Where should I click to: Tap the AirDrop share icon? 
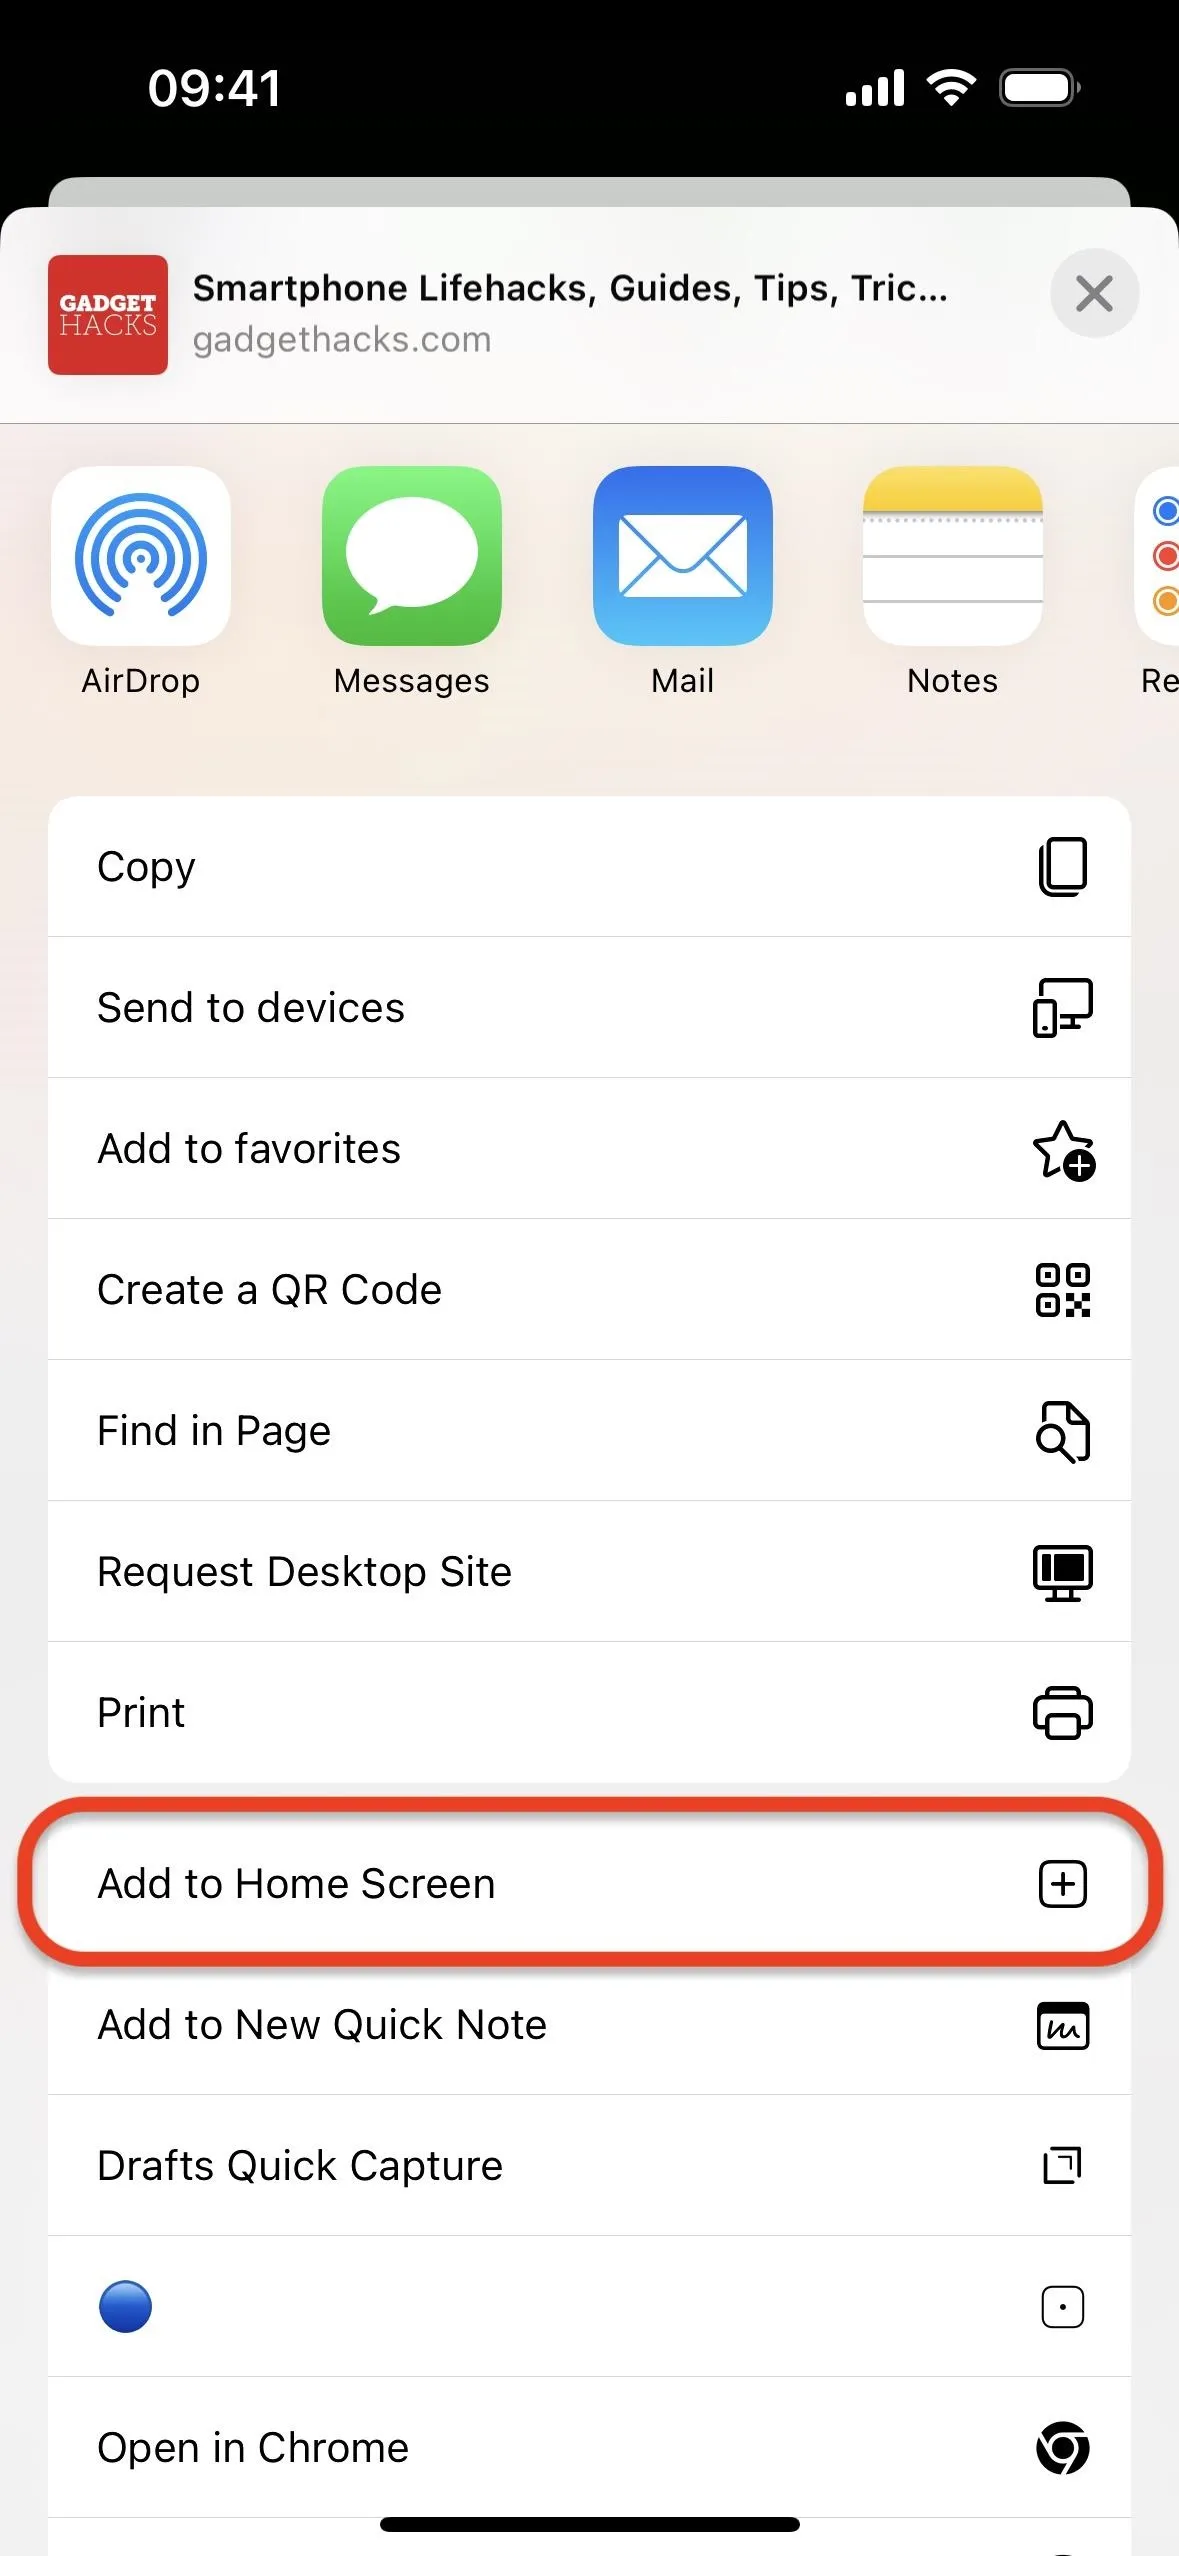point(141,556)
